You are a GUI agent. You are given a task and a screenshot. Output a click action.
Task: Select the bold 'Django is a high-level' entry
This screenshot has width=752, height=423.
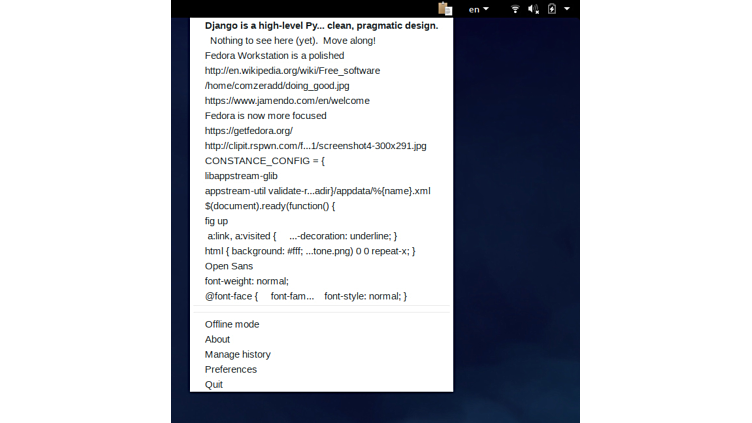tap(321, 25)
